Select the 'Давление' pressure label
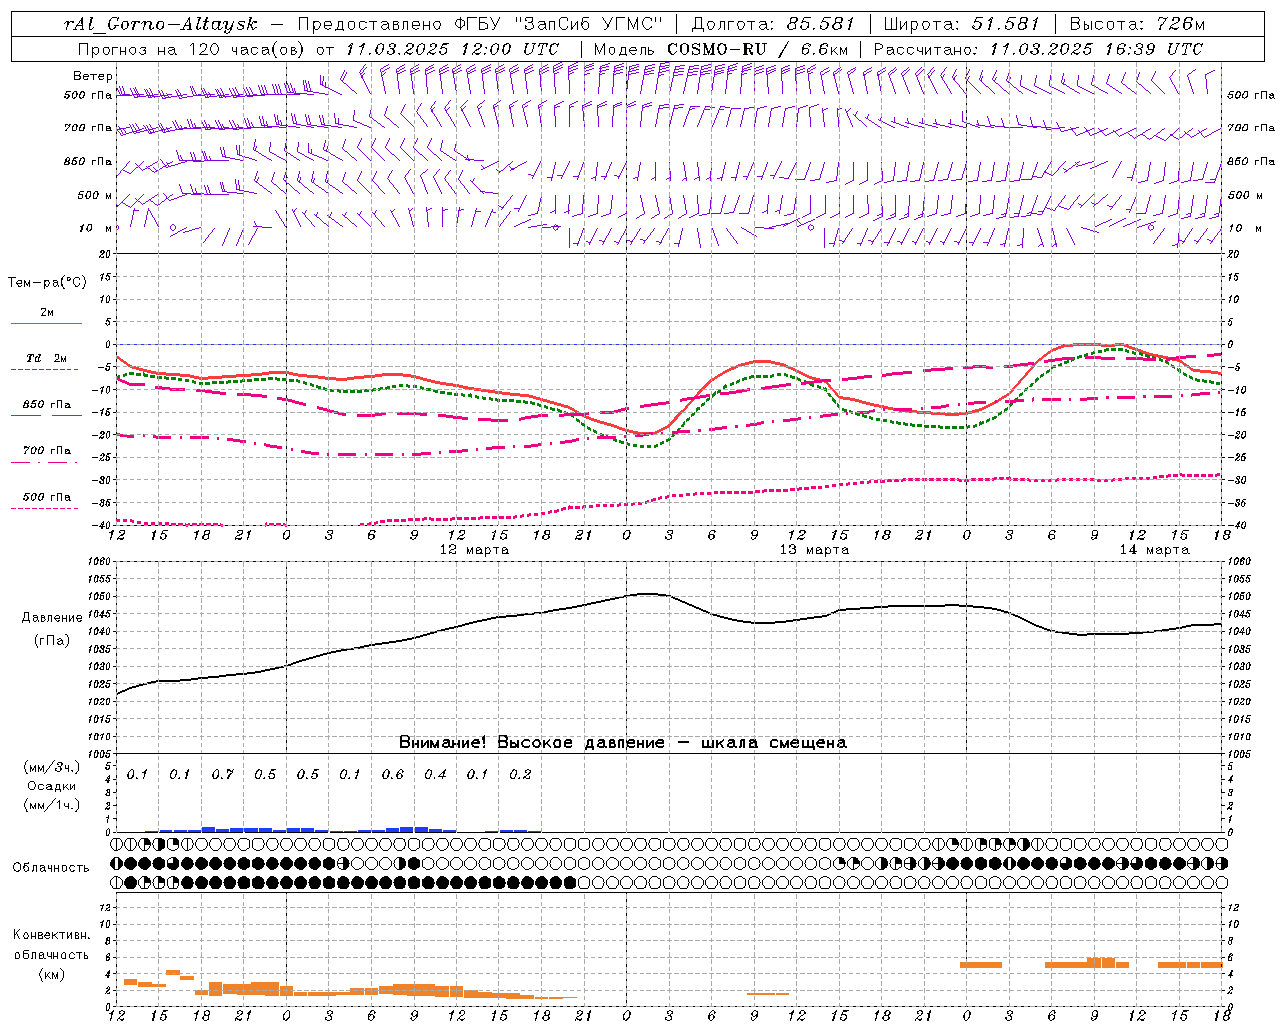The height and width of the screenshot is (1024, 1280). [x=52, y=618]
